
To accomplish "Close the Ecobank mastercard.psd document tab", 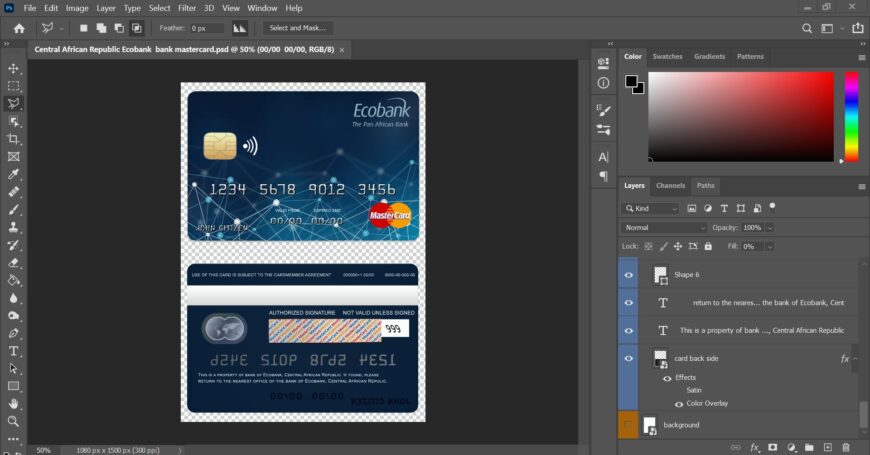I will pos(342,50).
